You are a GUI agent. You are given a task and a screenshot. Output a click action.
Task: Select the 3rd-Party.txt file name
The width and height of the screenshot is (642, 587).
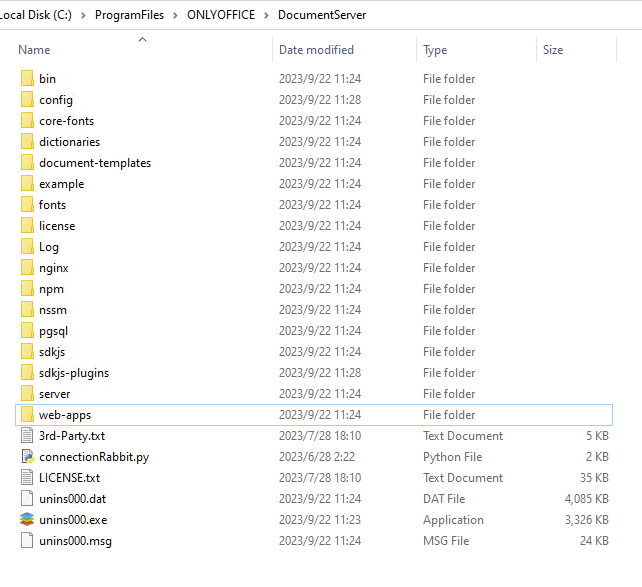pos(72,436)
